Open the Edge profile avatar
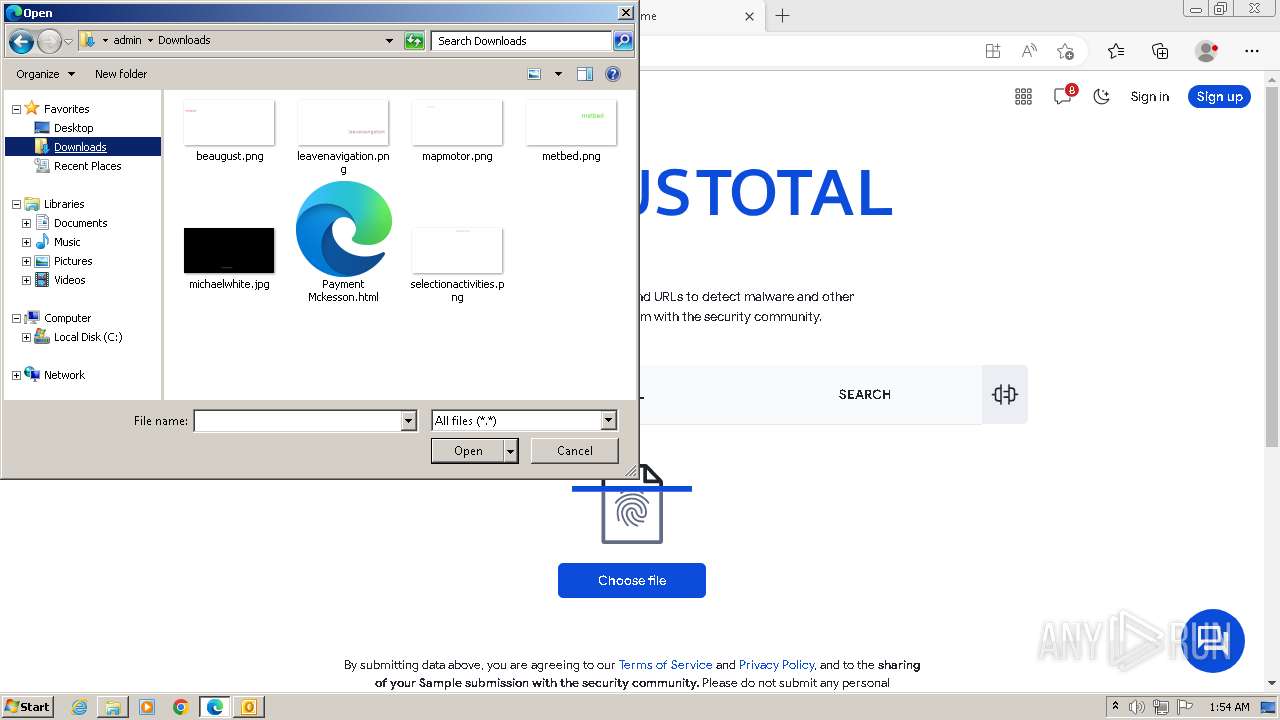Screen dimensions: 1280x720 (x=1206, y=51)
